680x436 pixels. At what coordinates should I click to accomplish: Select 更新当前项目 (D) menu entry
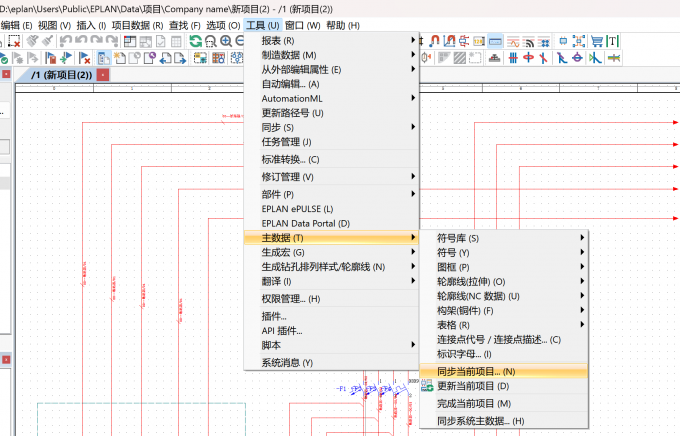tap(503, 386)
